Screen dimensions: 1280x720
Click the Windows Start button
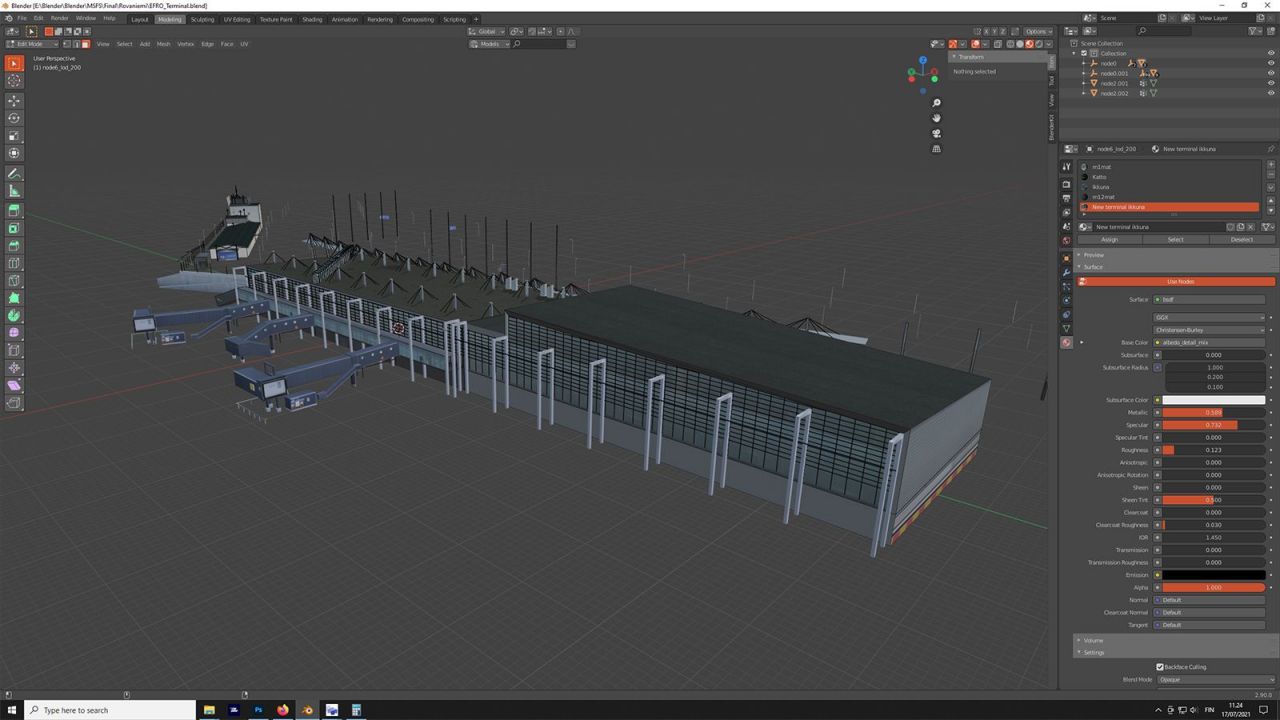point(11,710)
